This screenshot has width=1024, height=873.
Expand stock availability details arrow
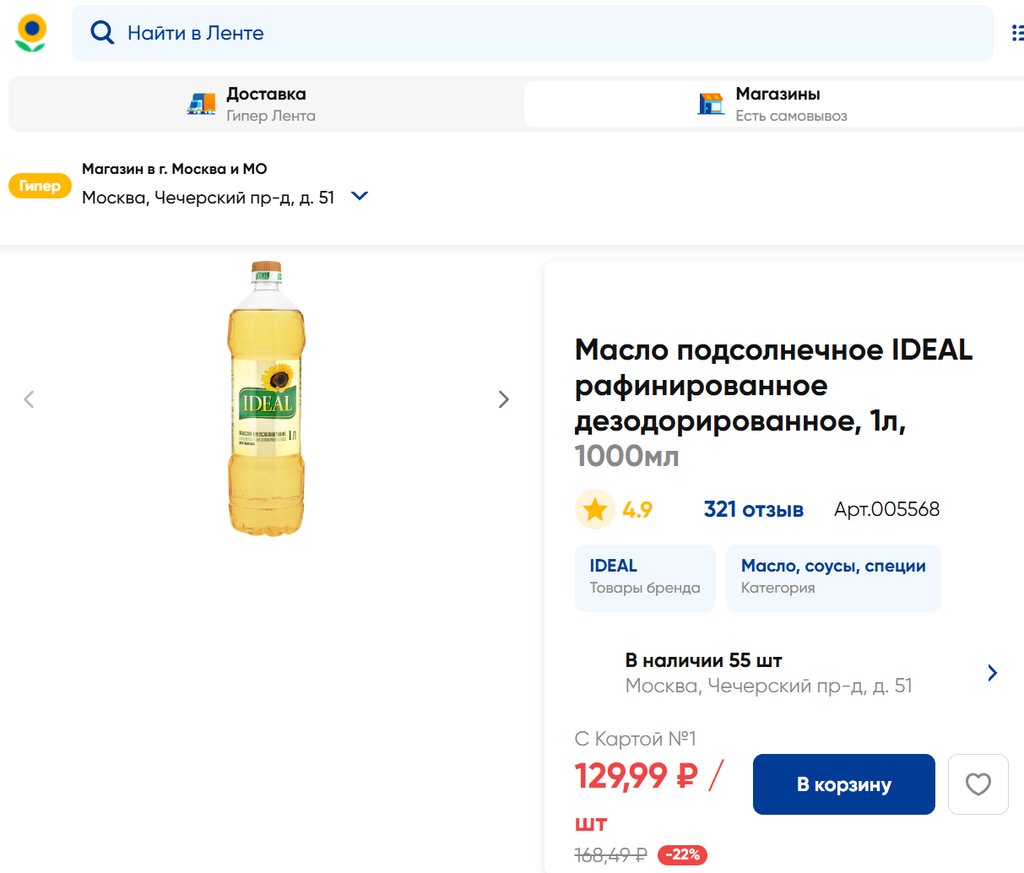tap(992, 673)
